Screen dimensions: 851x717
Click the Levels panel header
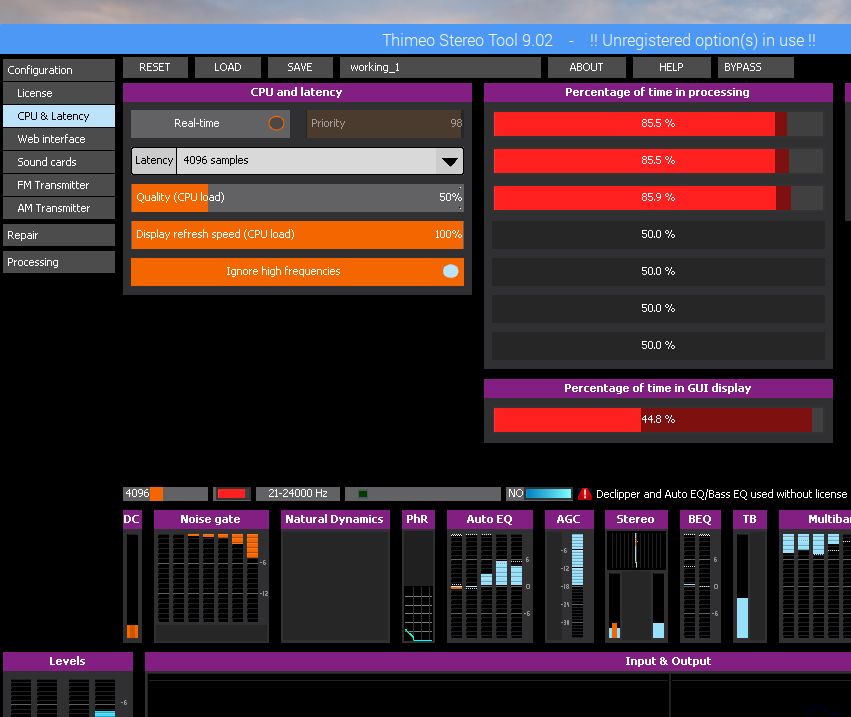68,661
